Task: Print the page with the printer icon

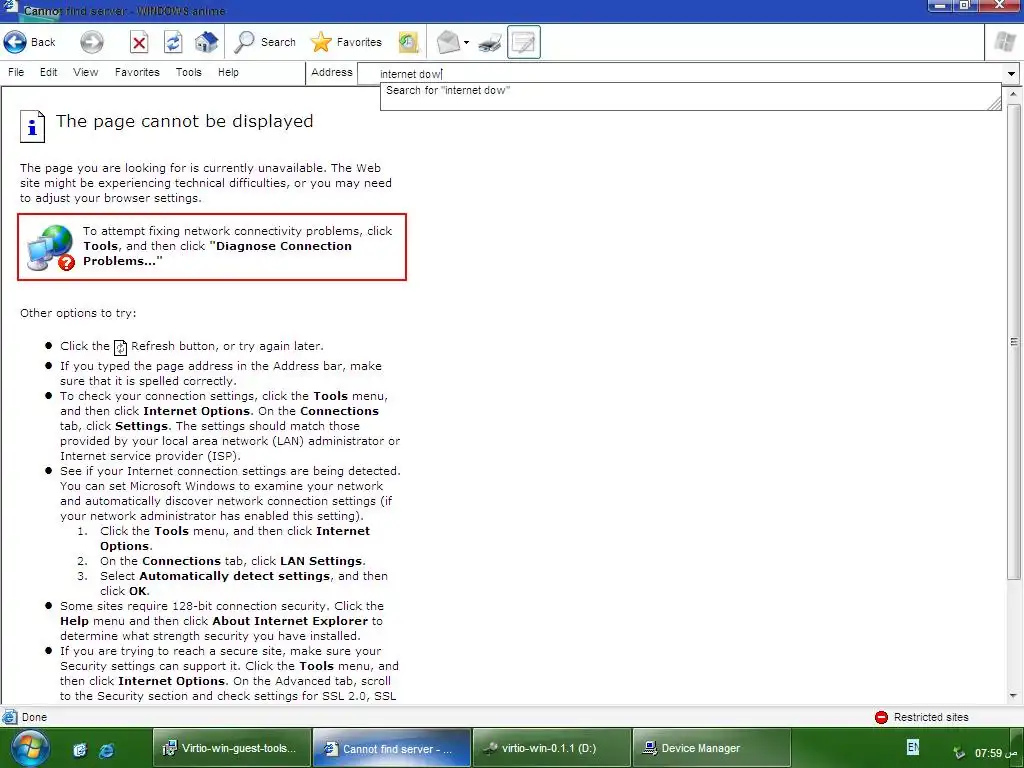Action: pos(490,43)
